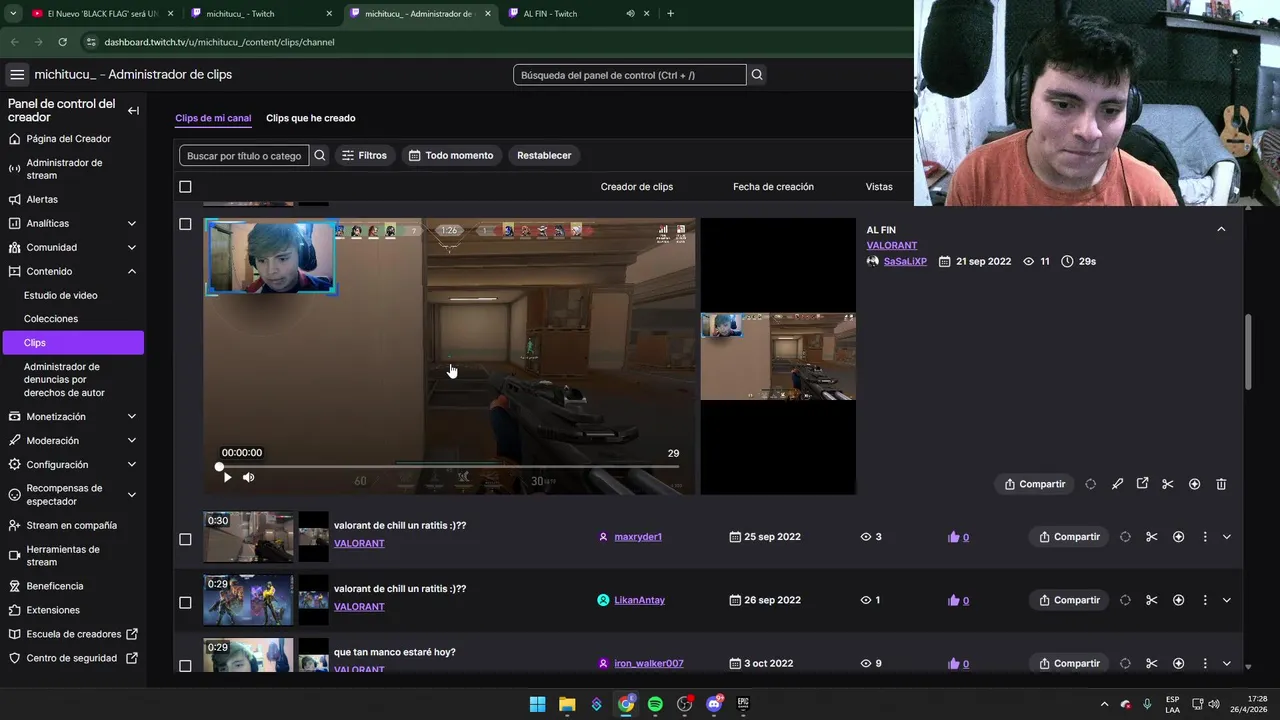Viewport: 1280px width, 720px height.
Task: Click scissors icon in maxryder1 clip row
Action: (x=1151, y=537)
